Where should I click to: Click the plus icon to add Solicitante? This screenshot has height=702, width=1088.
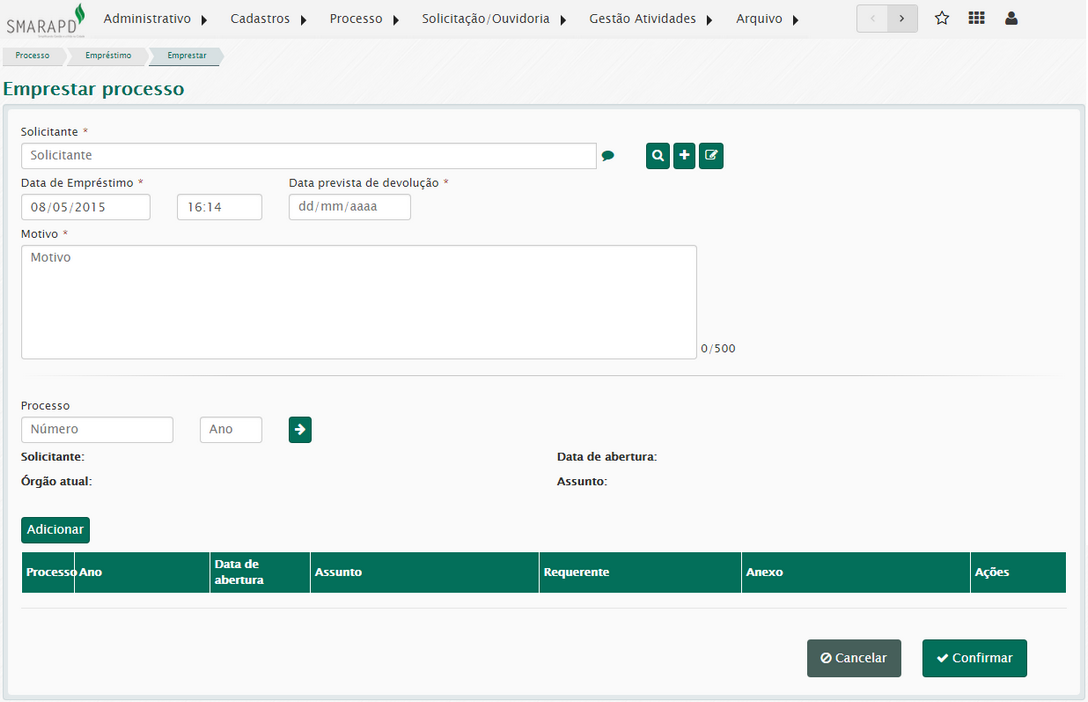pyautogui.click(x=684, y=156)
